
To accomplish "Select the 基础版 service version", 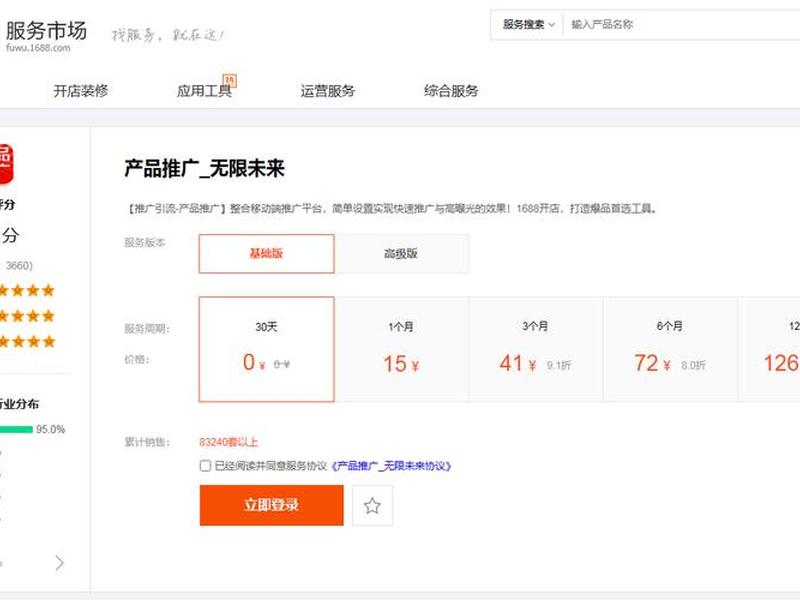I will [x=266, y=254].
